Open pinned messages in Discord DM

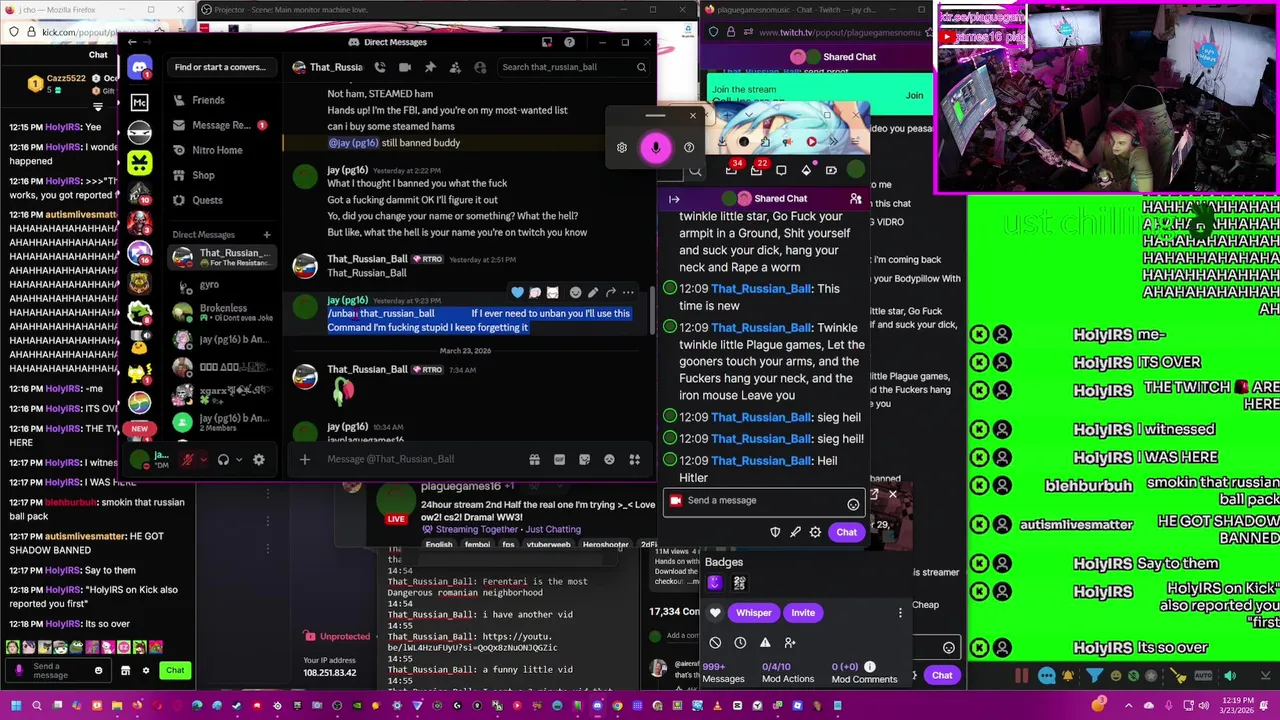430,67
